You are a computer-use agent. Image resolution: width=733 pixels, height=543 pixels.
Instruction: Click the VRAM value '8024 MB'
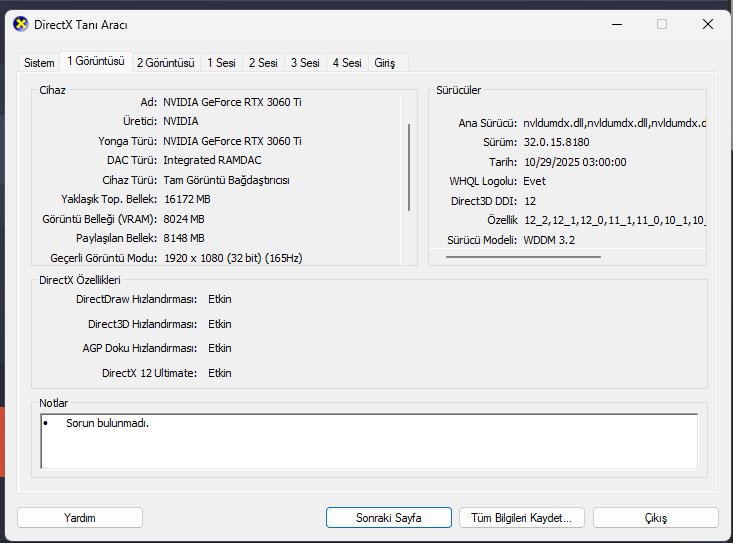184,219
